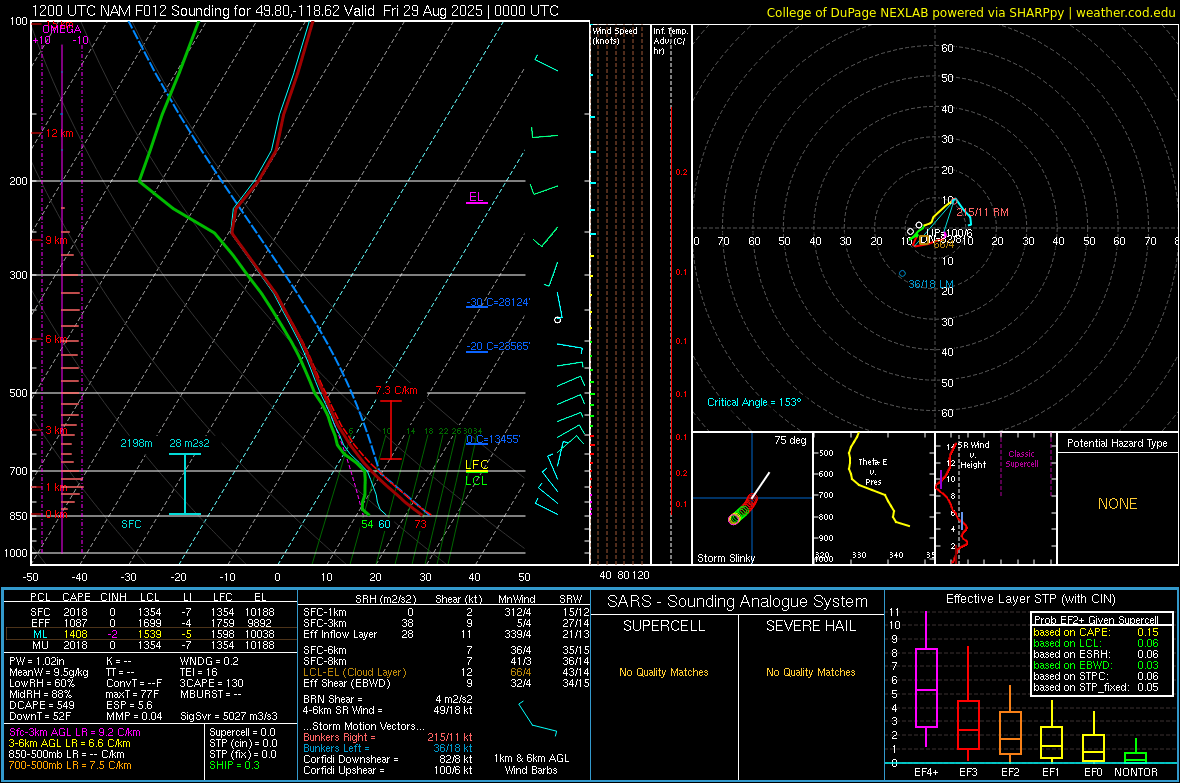Click the yellow LFC label
Image resolution: width=1180 pixels, height=783 pixels.
click(476, 465)
